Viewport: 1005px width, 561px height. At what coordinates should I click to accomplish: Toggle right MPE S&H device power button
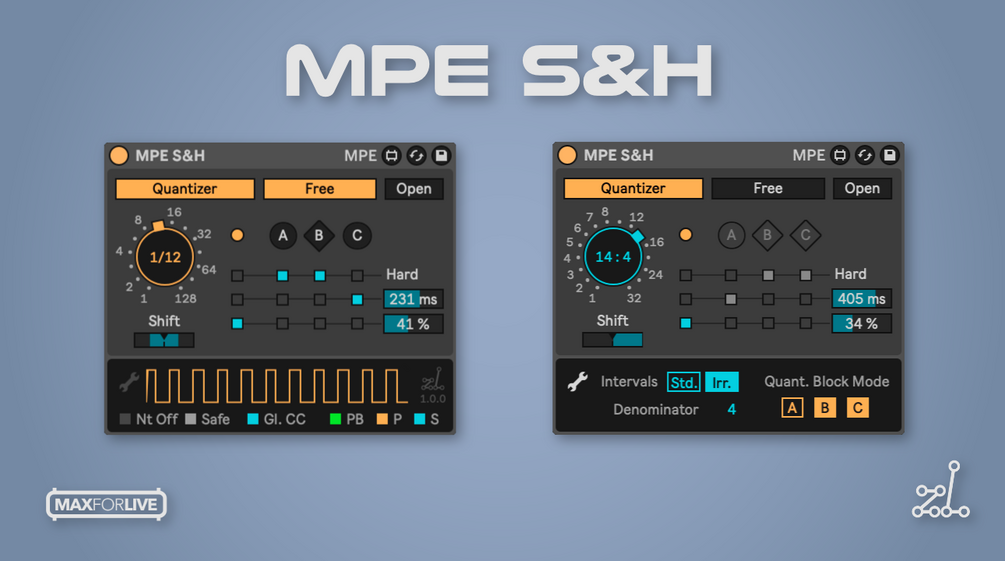coord(567,155)
